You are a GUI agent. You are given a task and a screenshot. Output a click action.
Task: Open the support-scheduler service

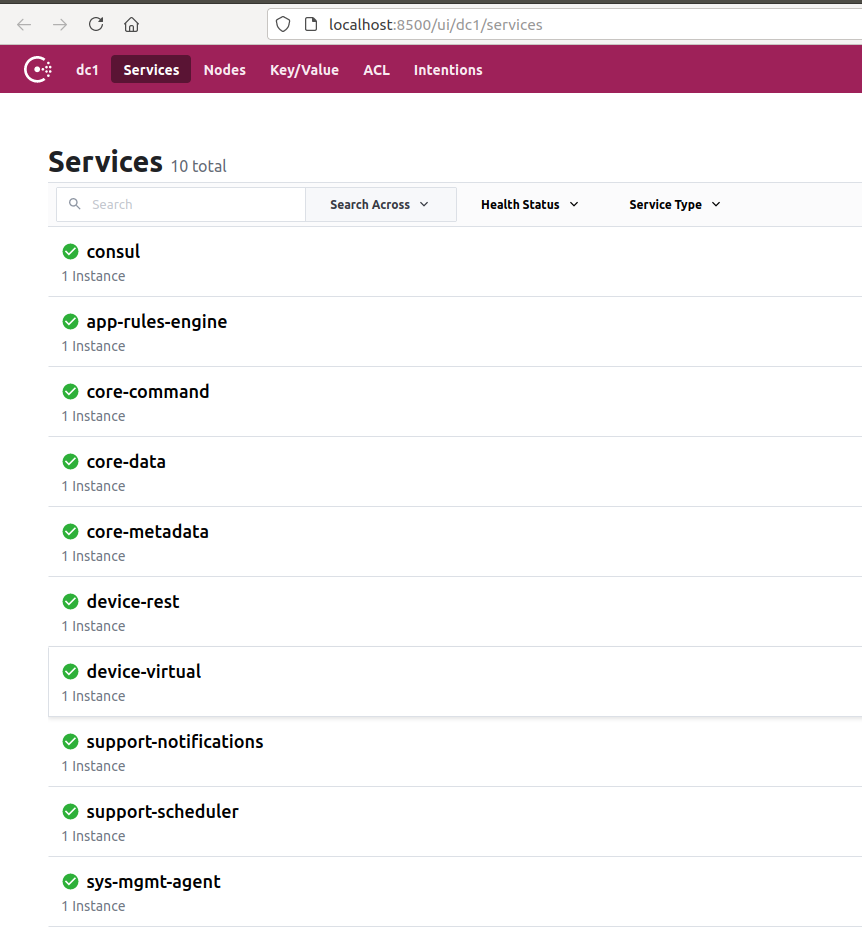(163, 812)
